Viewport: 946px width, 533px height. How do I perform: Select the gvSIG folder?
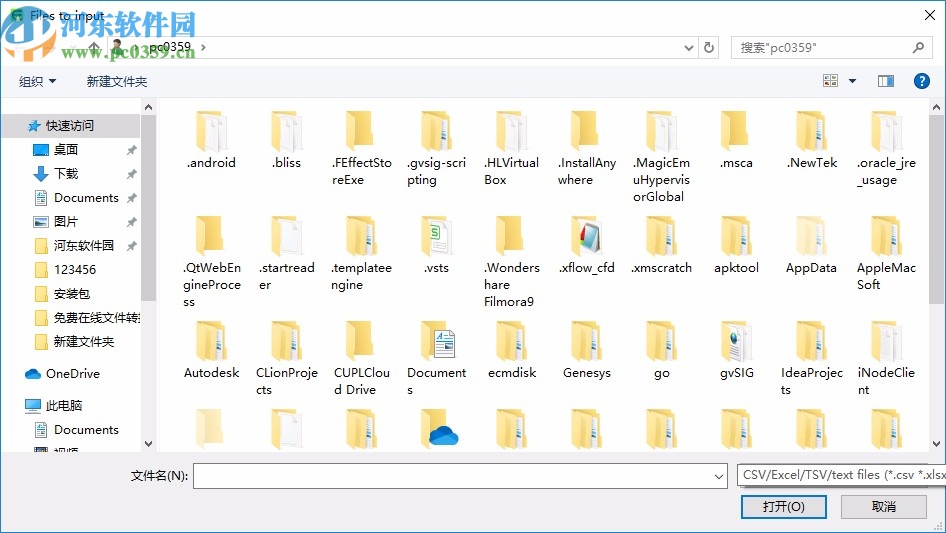736,350
